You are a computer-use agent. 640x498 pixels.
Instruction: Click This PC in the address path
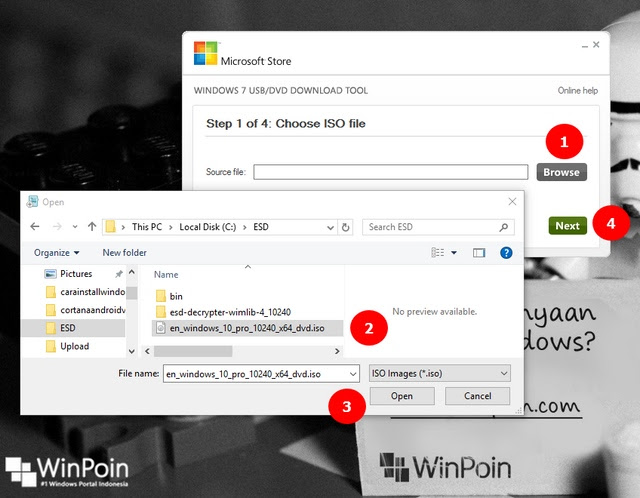click(x=147, y=227)
